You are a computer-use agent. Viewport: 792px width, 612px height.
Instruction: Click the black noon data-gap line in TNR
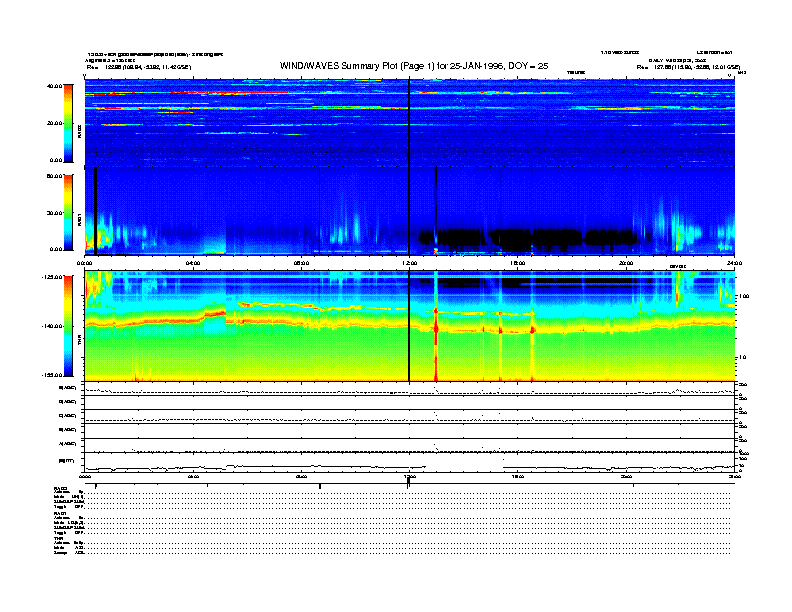(409, 326)
